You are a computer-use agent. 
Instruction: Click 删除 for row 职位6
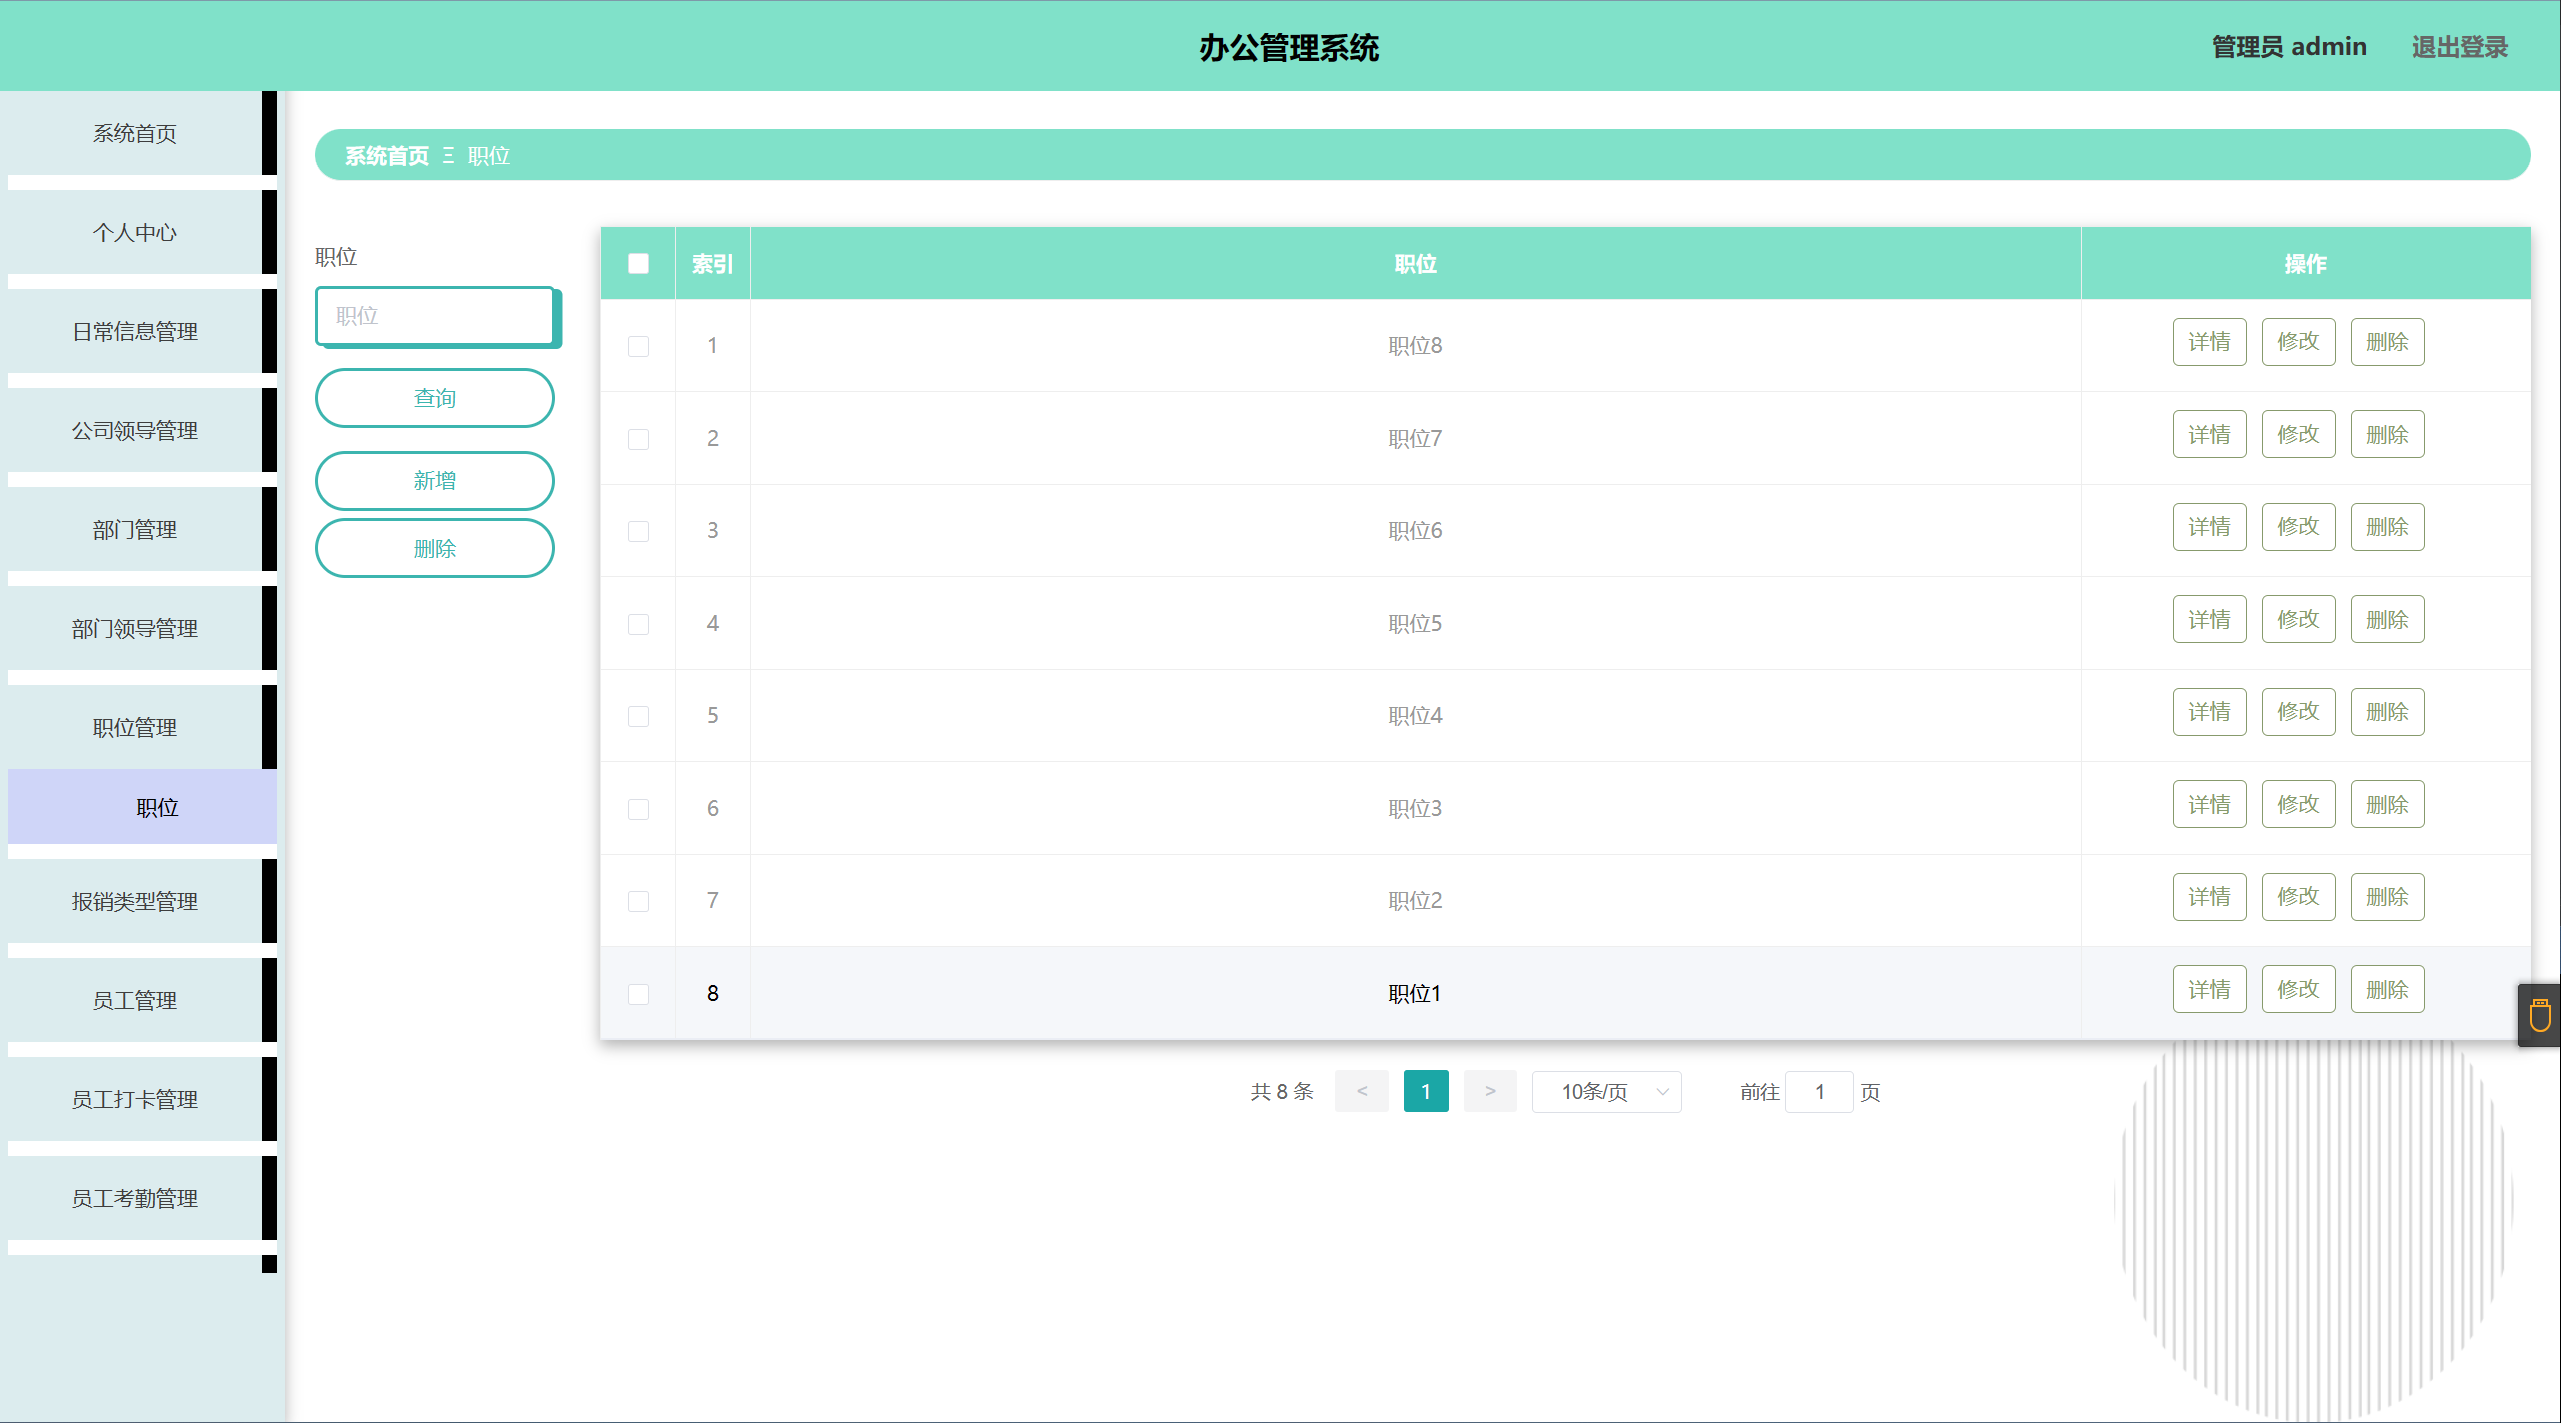[x=2387, y=527]
